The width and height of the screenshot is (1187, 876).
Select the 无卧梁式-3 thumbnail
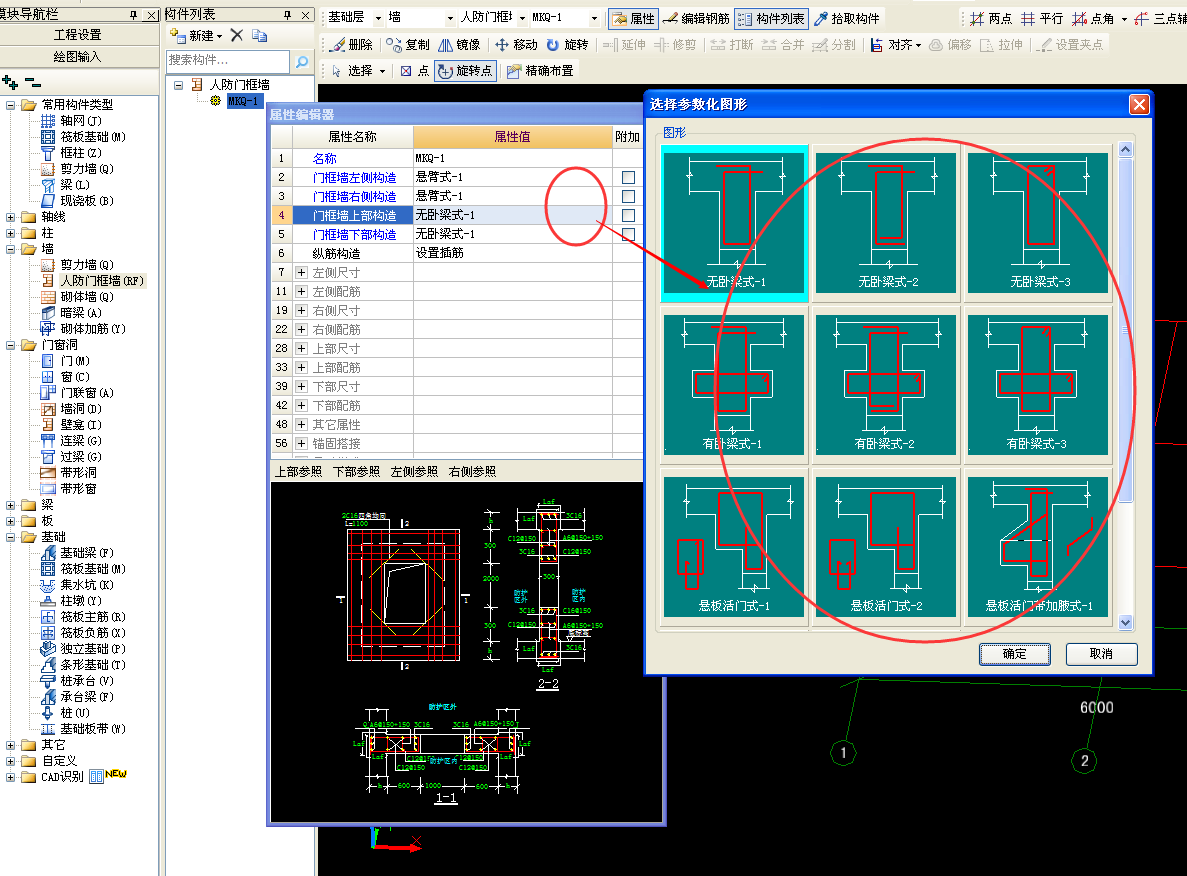1038,223
